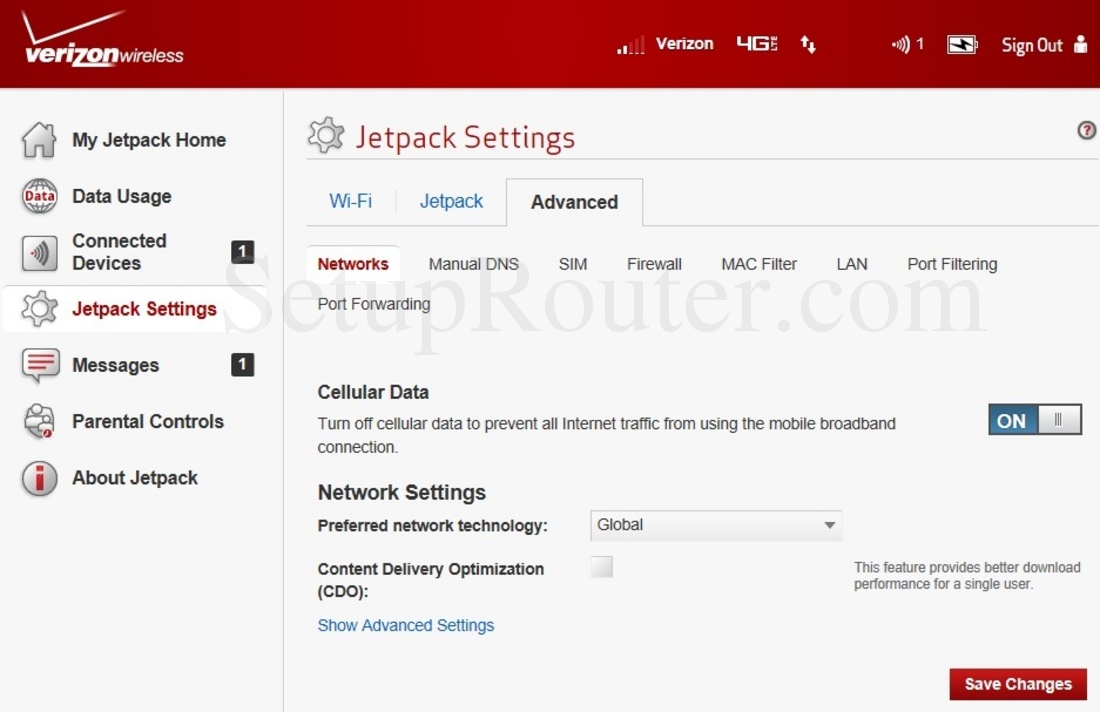Screen dimensions: 1100x712
Task: Open Show Advanced Settings
Action: (406, 625)
